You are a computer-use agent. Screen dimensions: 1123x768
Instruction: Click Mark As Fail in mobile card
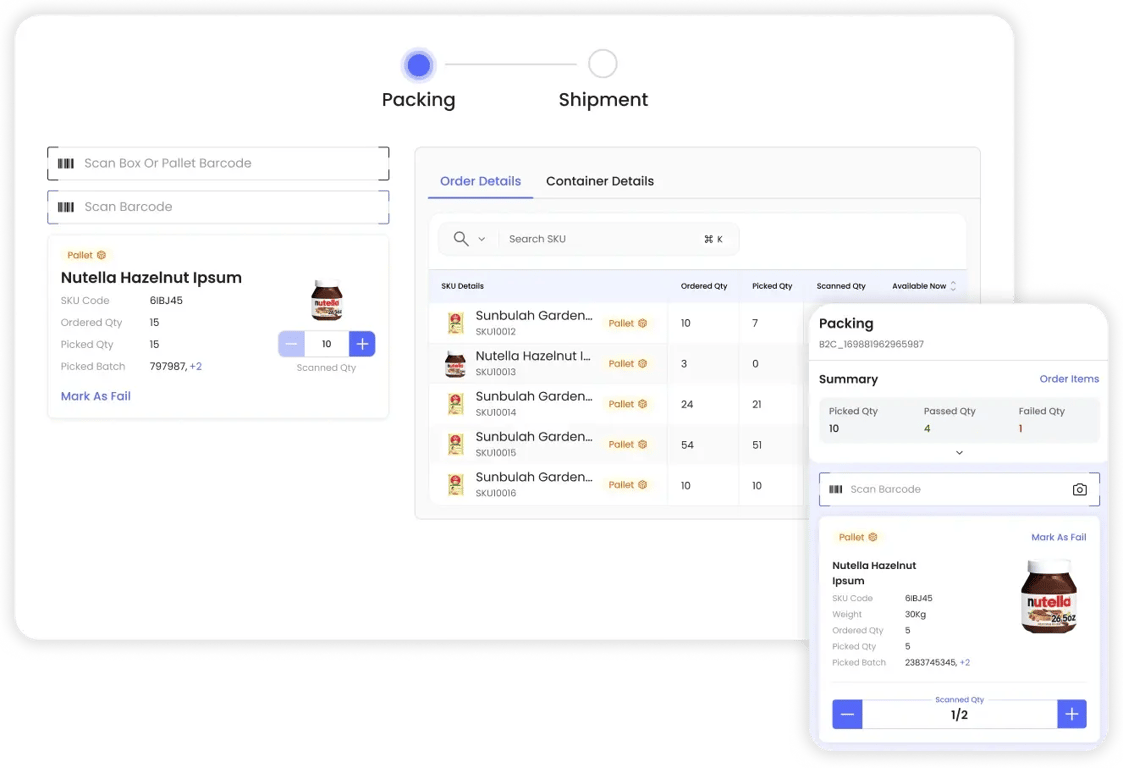(1059, 537)
